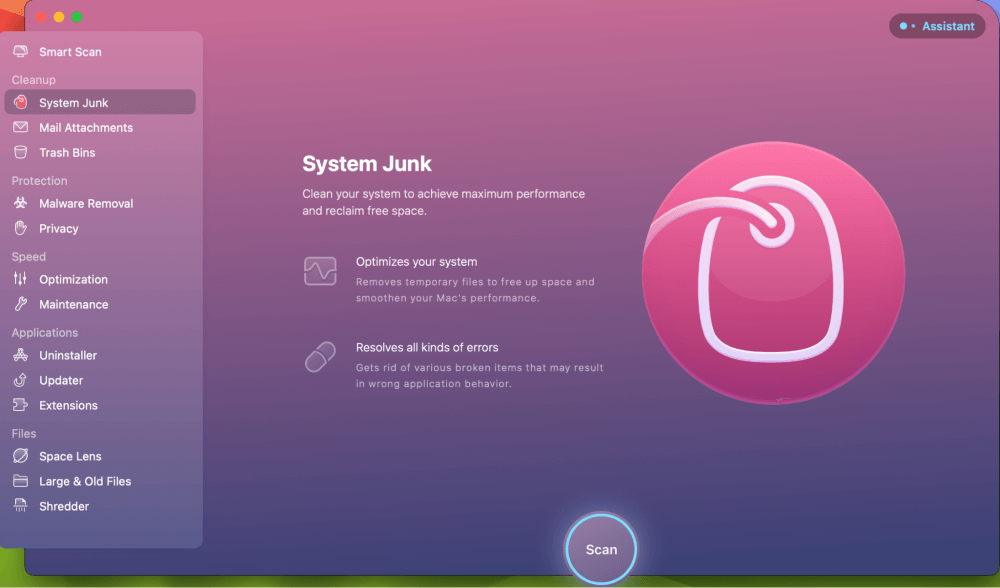This screenshot has width=1000, height=588.
Task: Click the 'Clean your system to achieve' description
Action: 443,202
